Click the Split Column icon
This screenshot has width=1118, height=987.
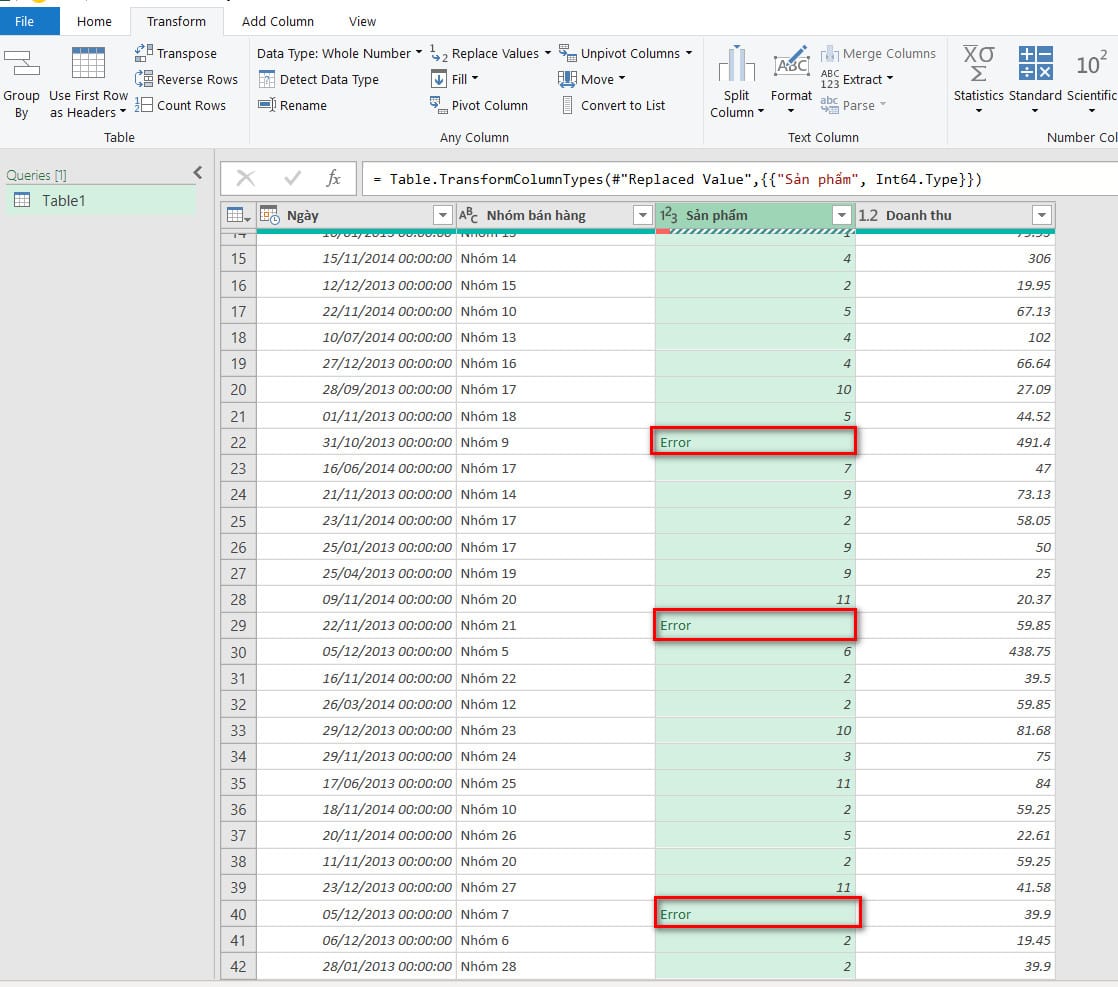click(737, 64)
